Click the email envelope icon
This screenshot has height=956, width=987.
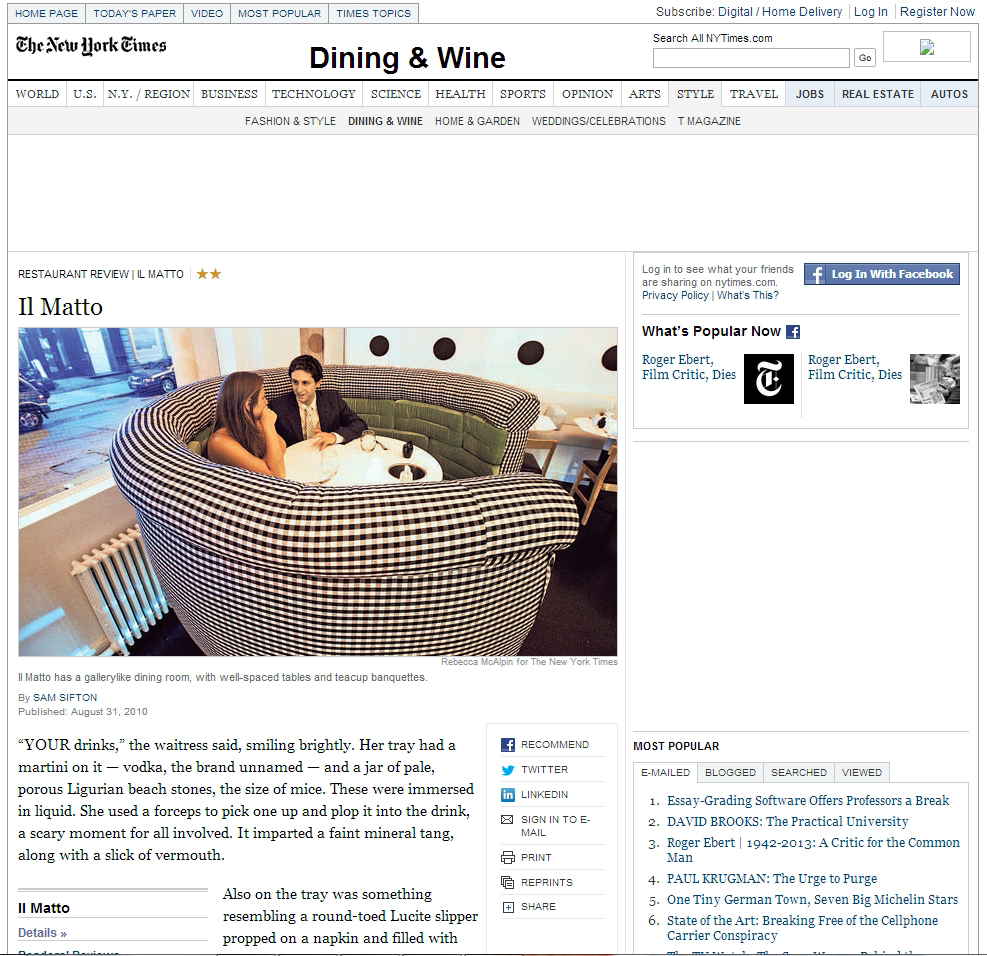pyautogui.click(x=508, y=820)
